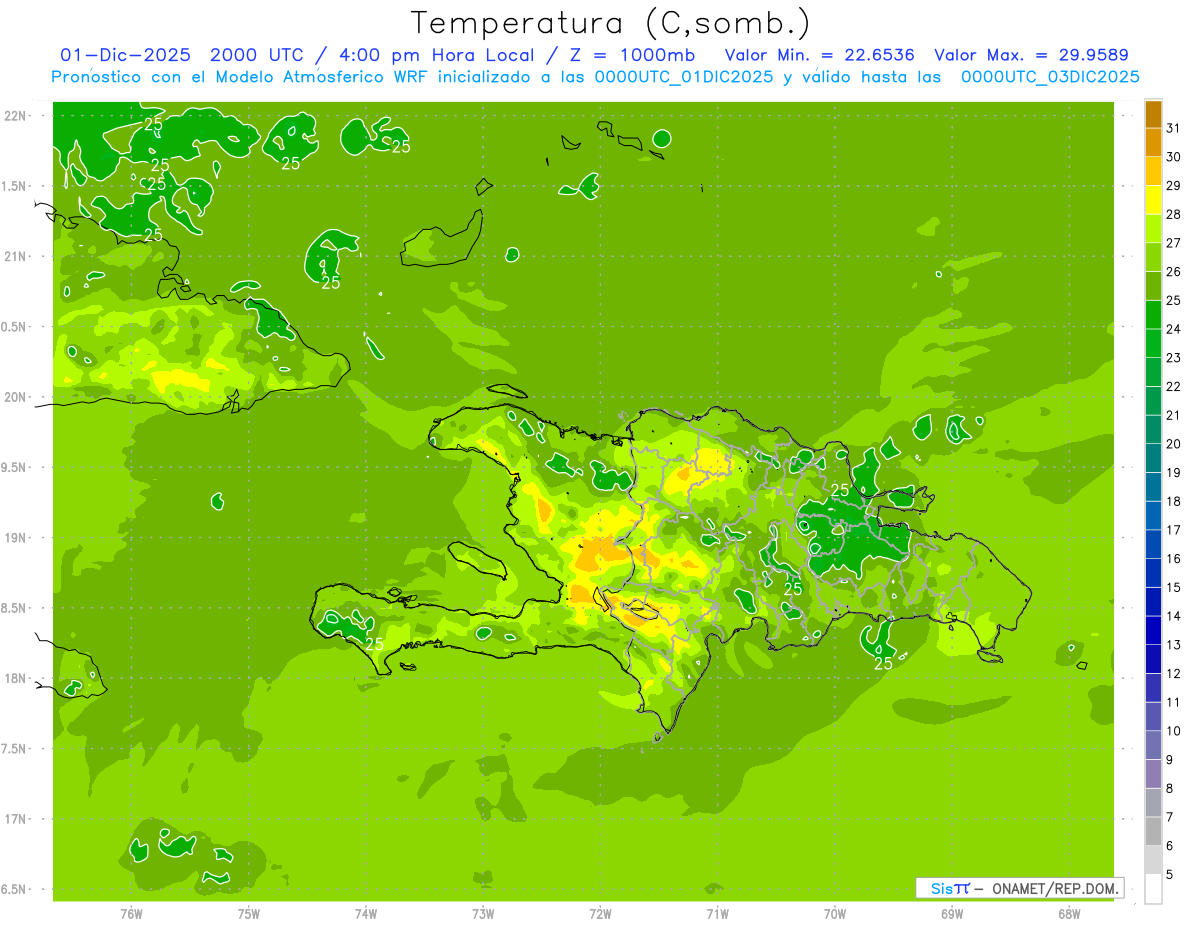Select the '0000UTC_03DIC2025' valid-until text
Image resolution: width=1200 pixels, height=927 pixels.
tap(1050, 77)
